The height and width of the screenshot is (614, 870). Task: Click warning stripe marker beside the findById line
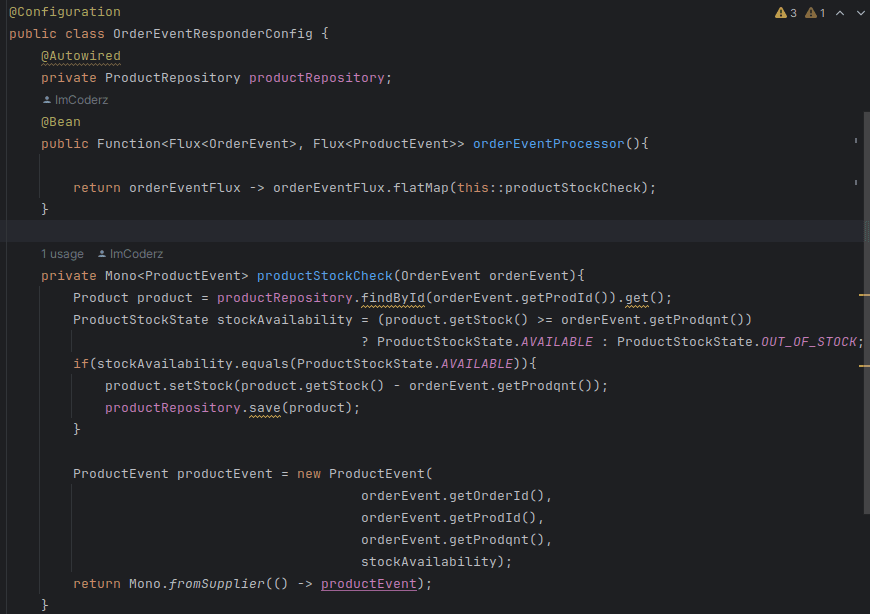864,297
